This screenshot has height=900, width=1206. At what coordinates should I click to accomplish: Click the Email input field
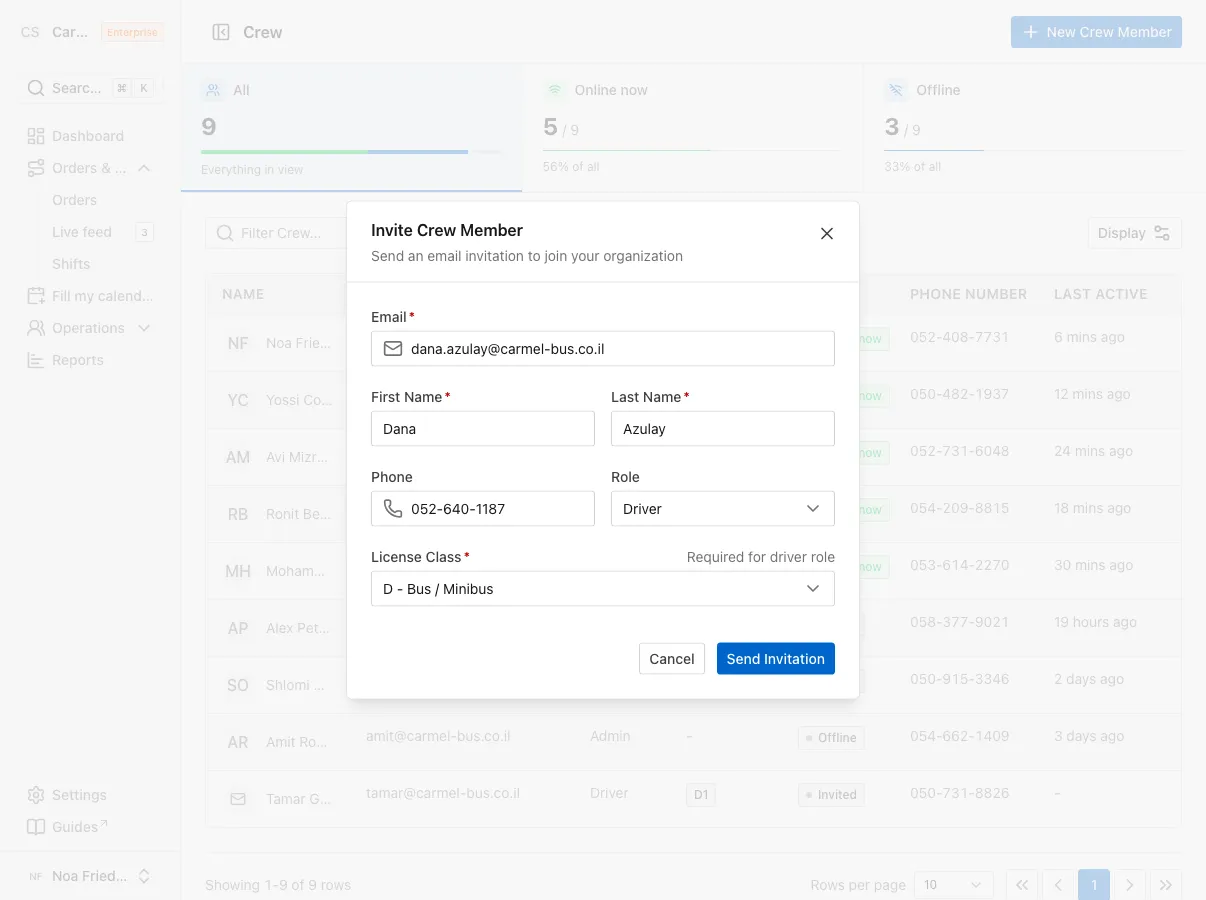point(603,349)
